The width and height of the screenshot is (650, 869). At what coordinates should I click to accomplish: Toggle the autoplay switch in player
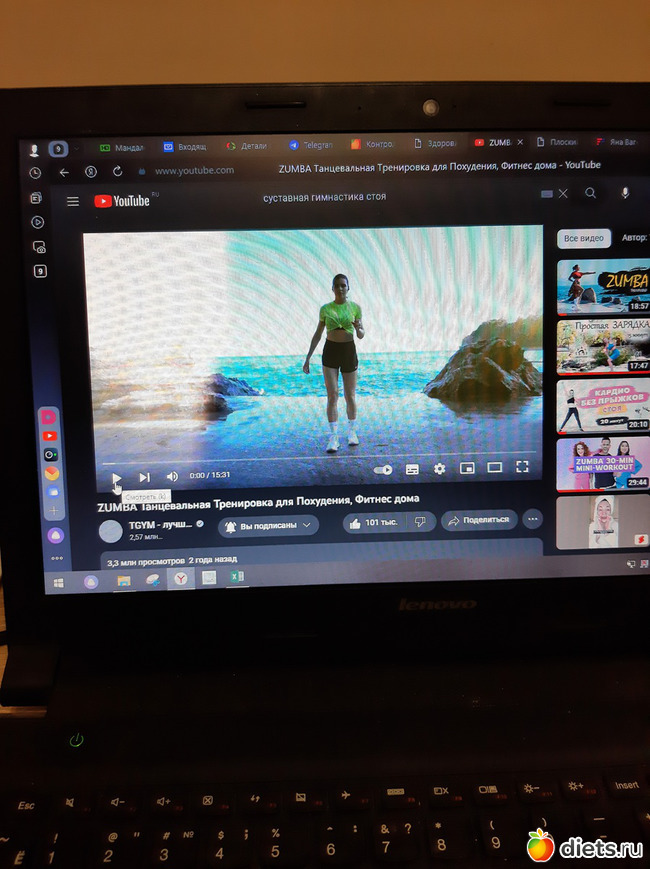pyautogui.click(x=382, y=469)
